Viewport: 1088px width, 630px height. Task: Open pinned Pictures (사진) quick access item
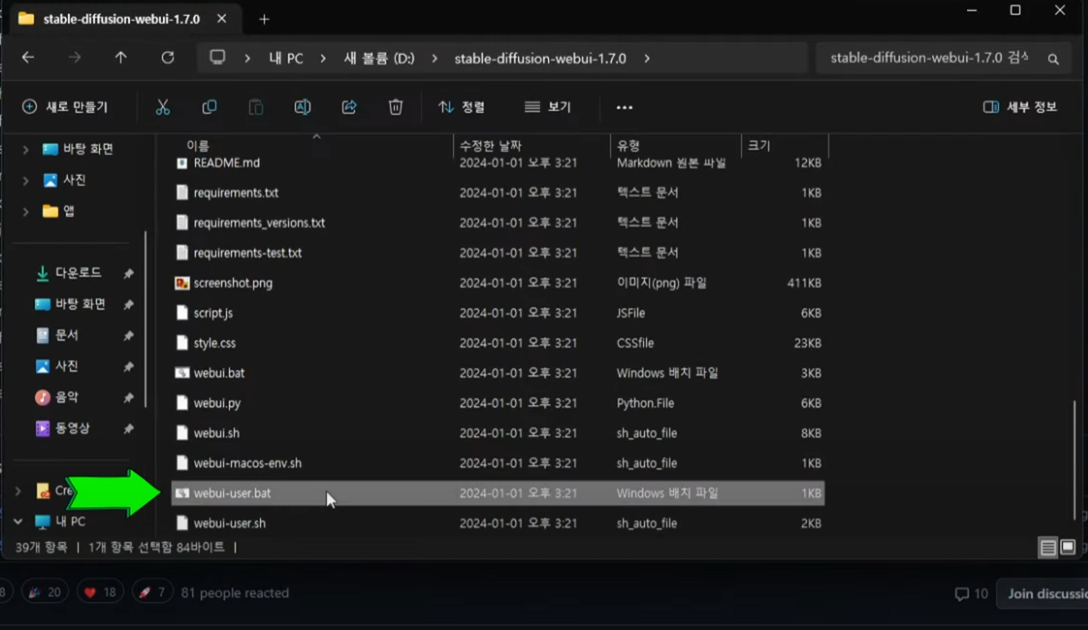(x=57, y=366)
